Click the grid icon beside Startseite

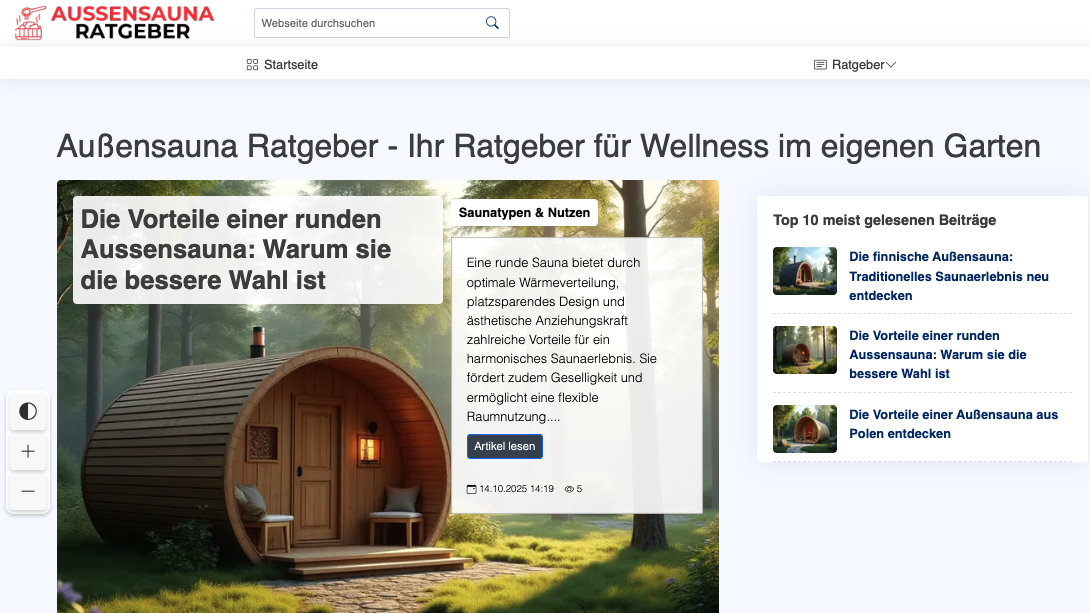(x=251, y=64)
